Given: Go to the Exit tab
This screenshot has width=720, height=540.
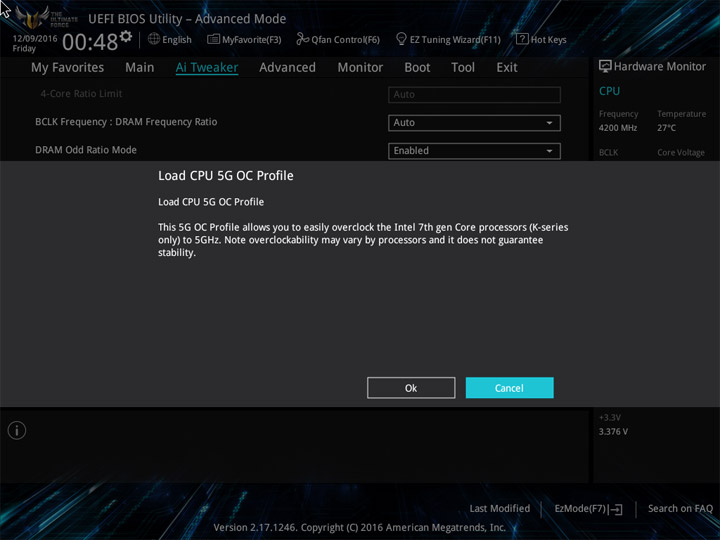Looking at the screenshot, I should pos(506,68).
